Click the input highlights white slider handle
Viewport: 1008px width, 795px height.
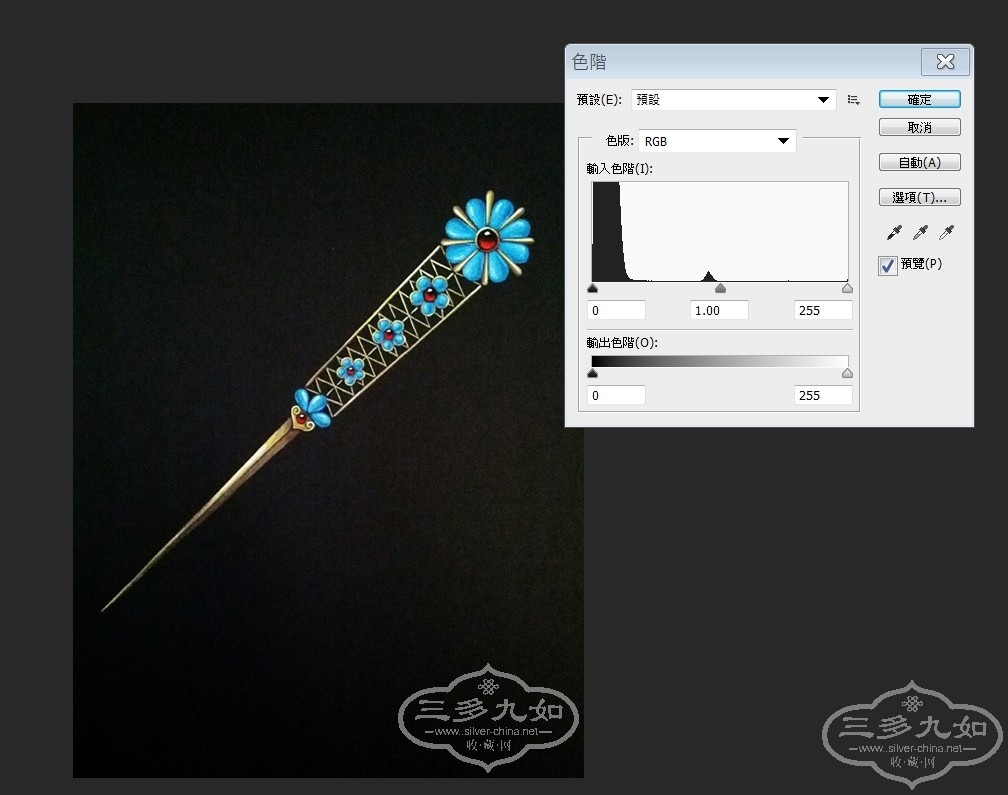[848, 289]
